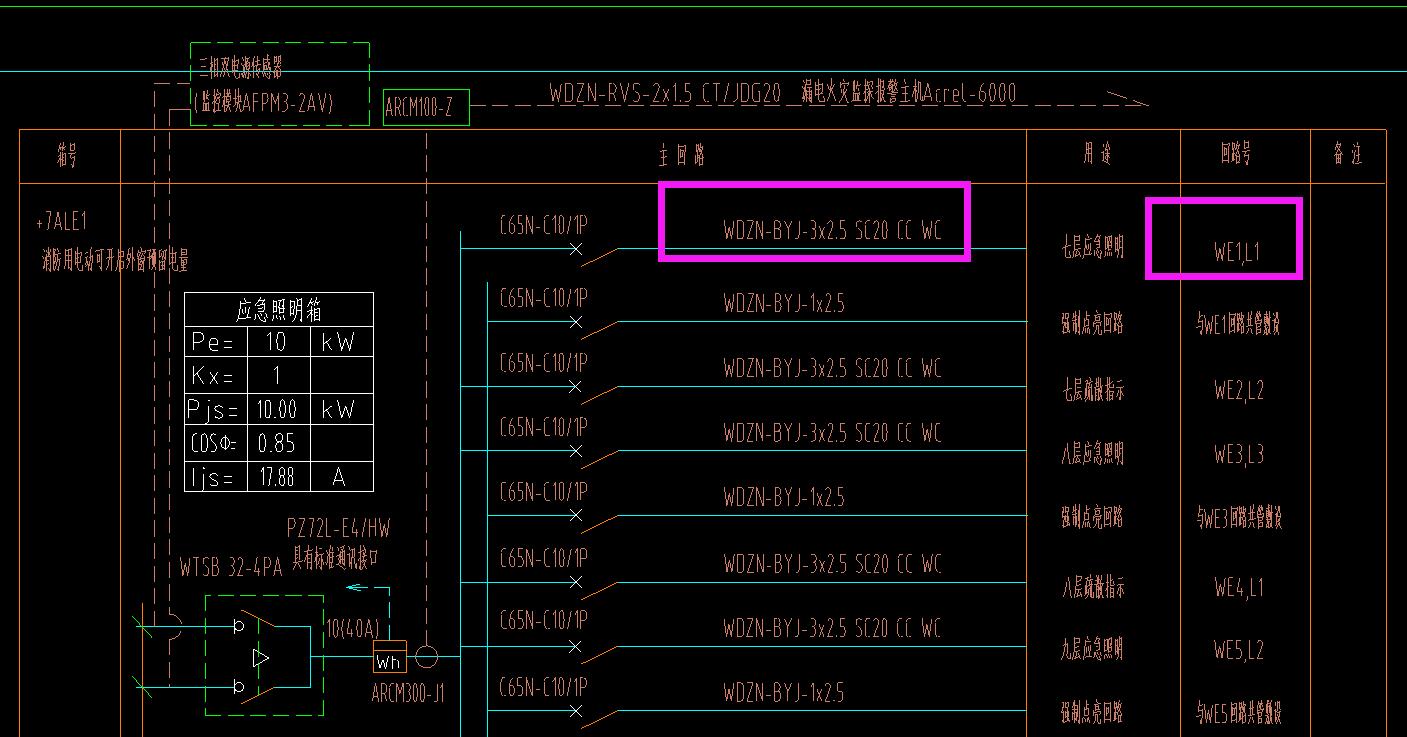Select the 八层疏散指示 usage text
The height and width of the screenshot is (737, 1407).
coord(1093,588)
